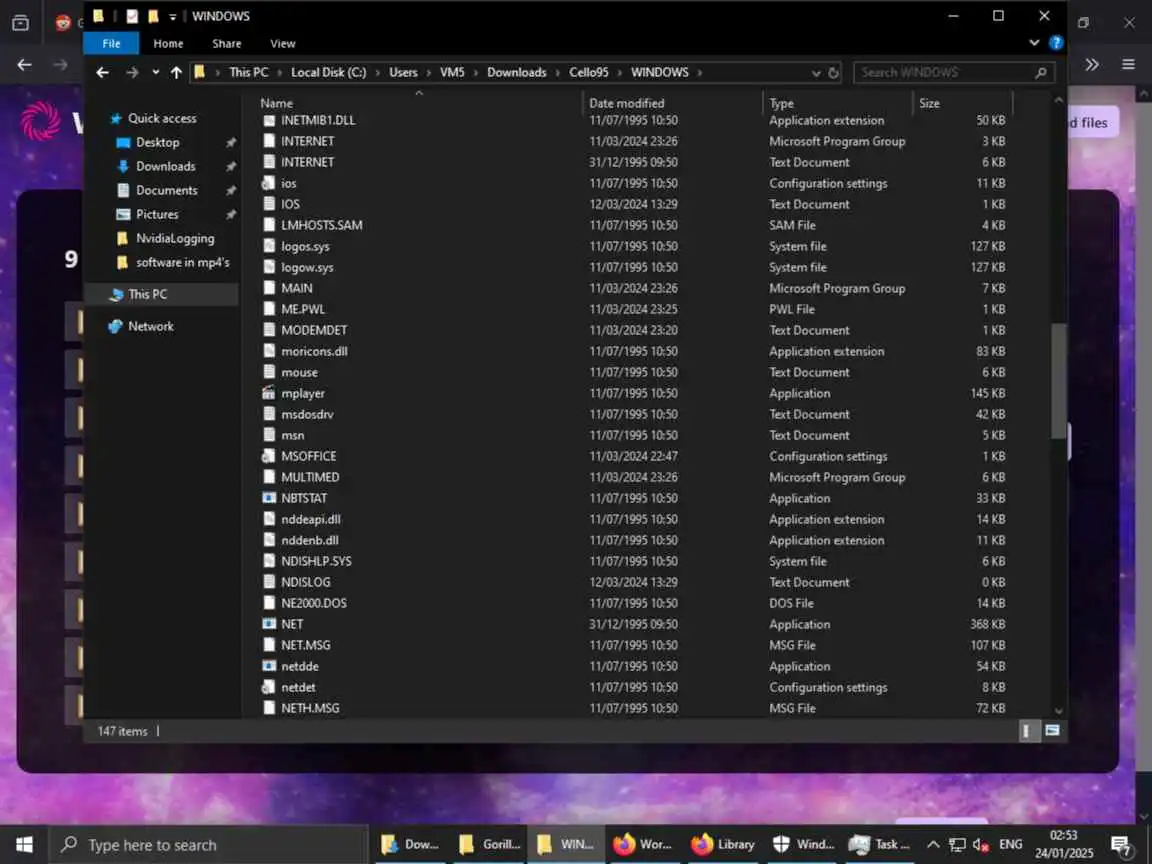Go up one folder level arrow
This screenshot has width=1152, height=864.
[176, 72]
